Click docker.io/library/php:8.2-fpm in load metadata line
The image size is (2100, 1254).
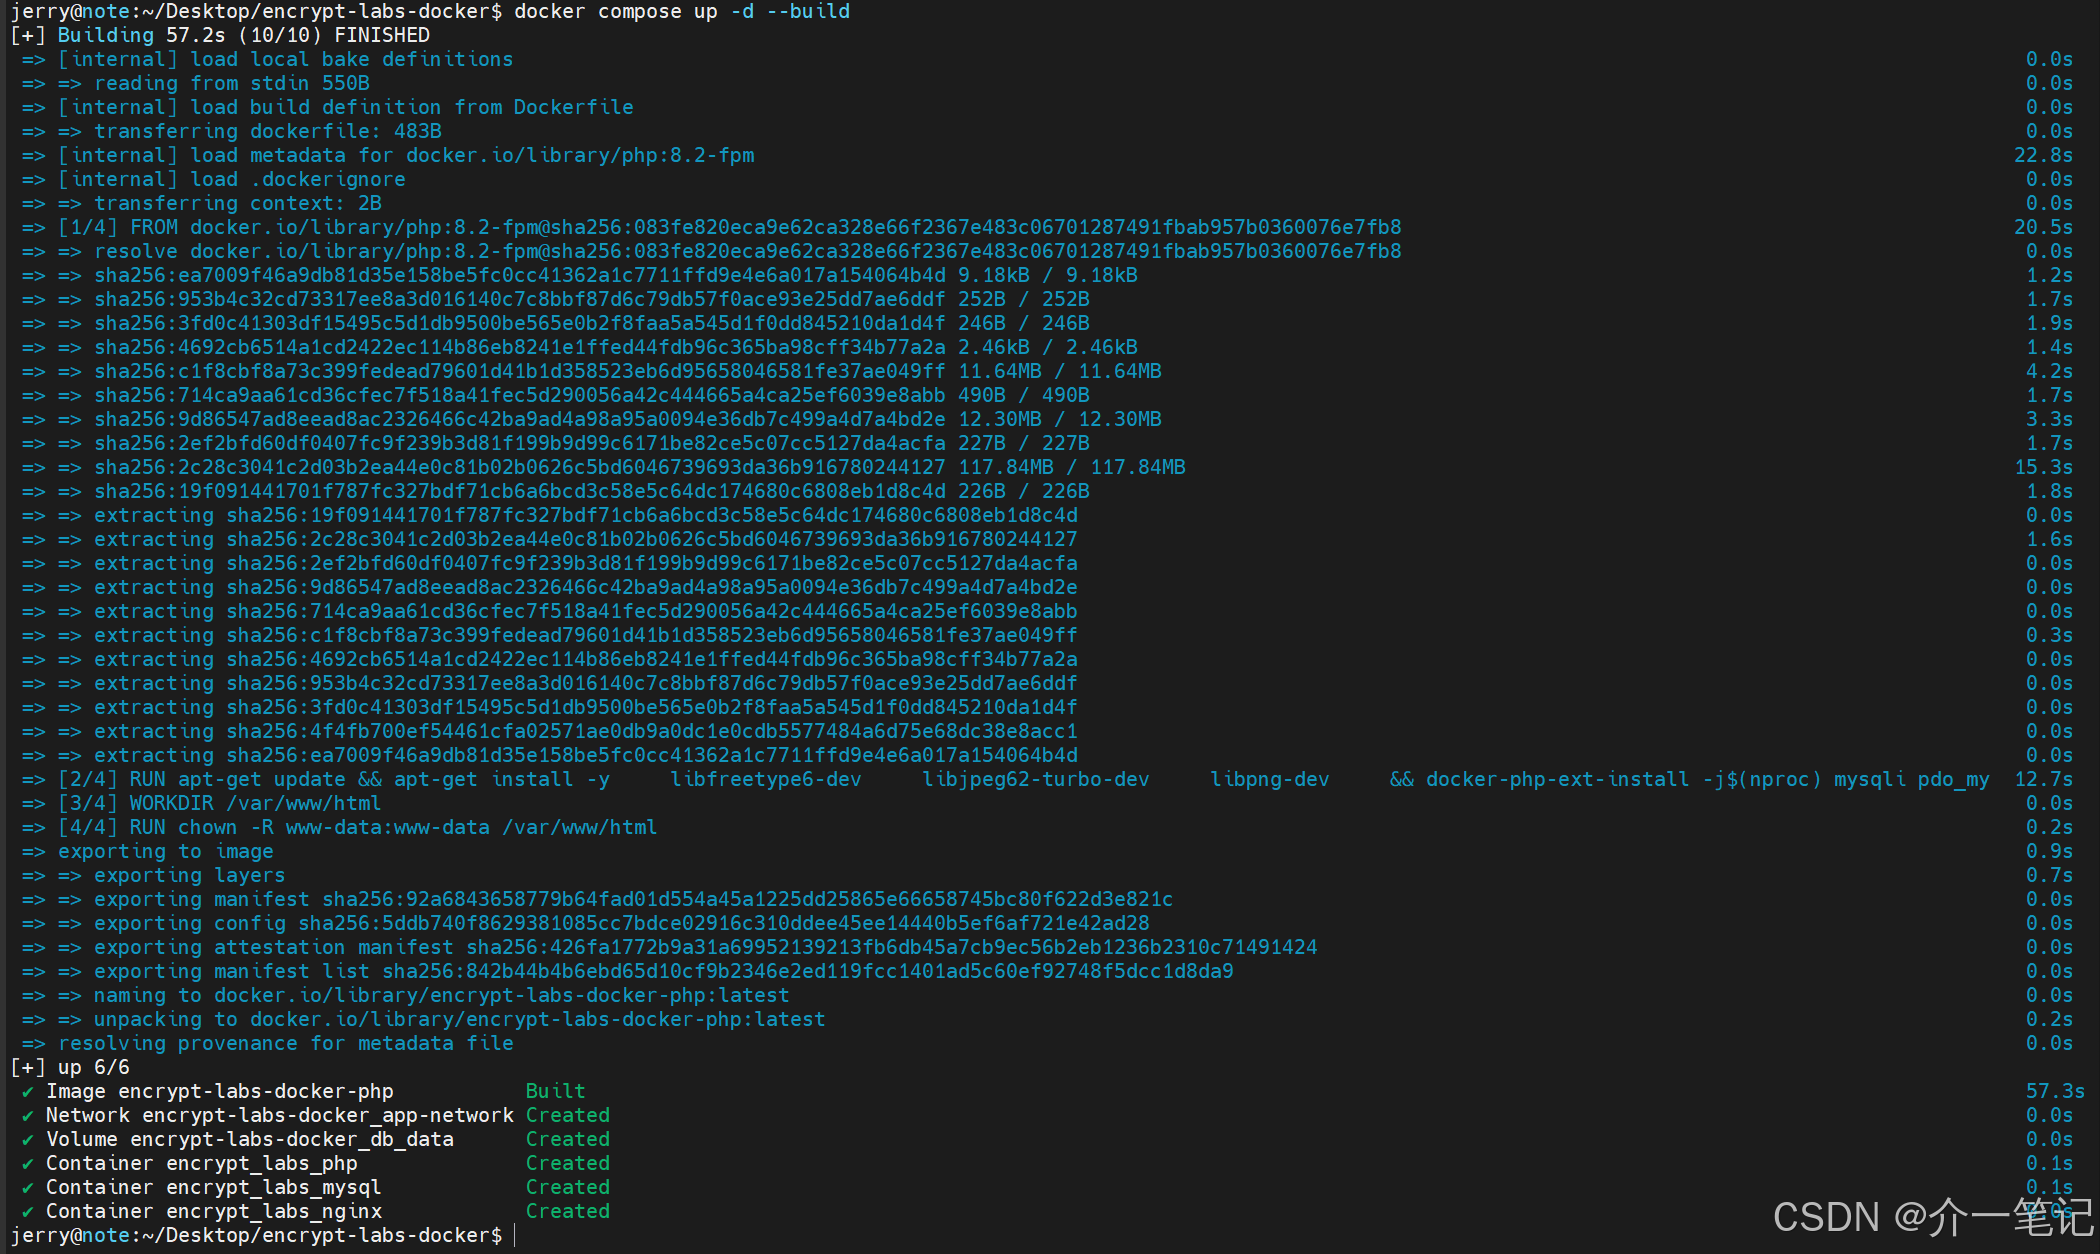[x=580, y=155]
